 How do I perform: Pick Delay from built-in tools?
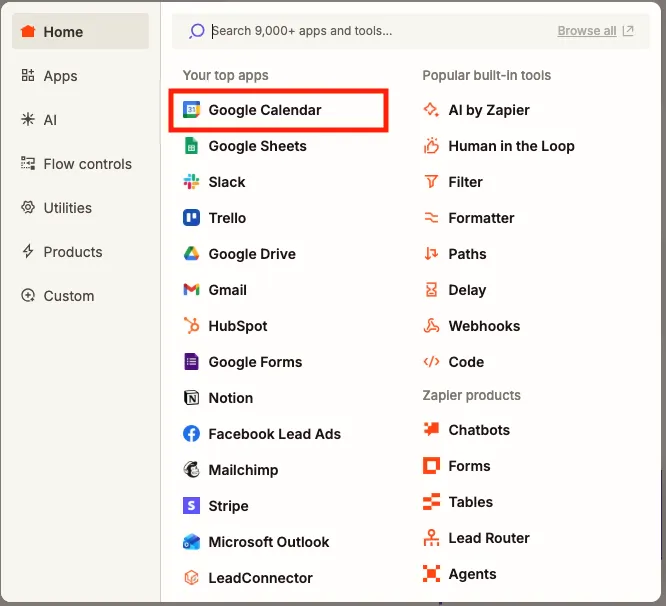(467, 290)
